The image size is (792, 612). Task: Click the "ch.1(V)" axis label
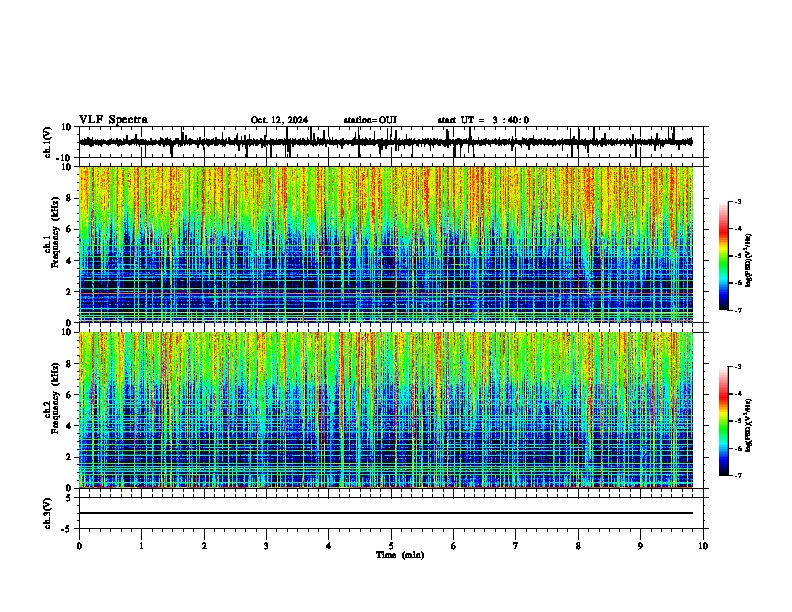coord(48,142)
